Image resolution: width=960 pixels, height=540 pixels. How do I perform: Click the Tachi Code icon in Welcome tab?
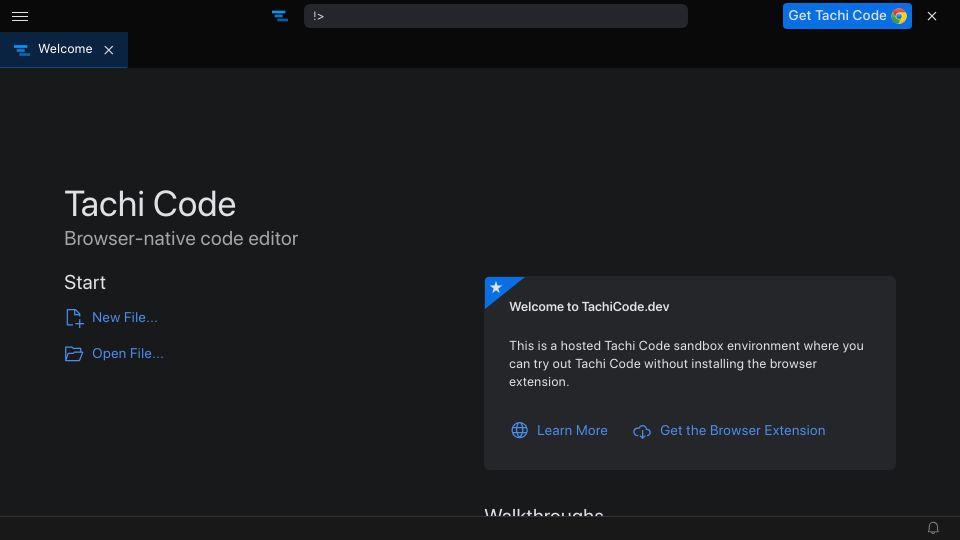[x=21, y=50]
